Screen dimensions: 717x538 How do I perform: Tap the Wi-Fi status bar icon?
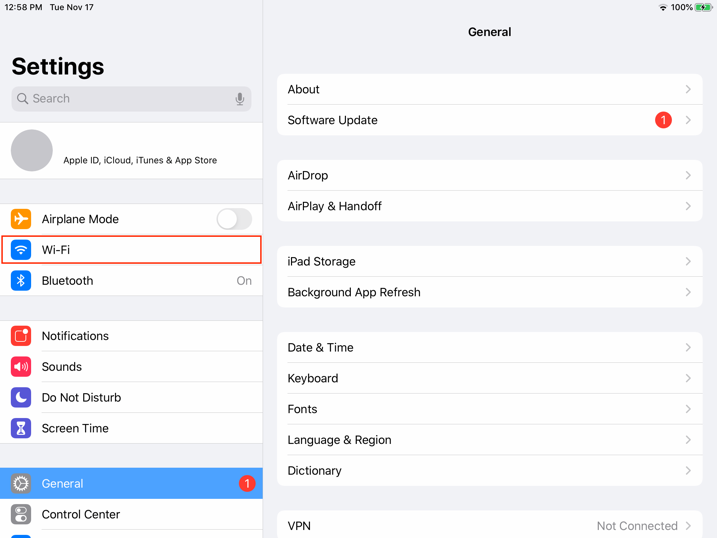click(x=663, y=7)
